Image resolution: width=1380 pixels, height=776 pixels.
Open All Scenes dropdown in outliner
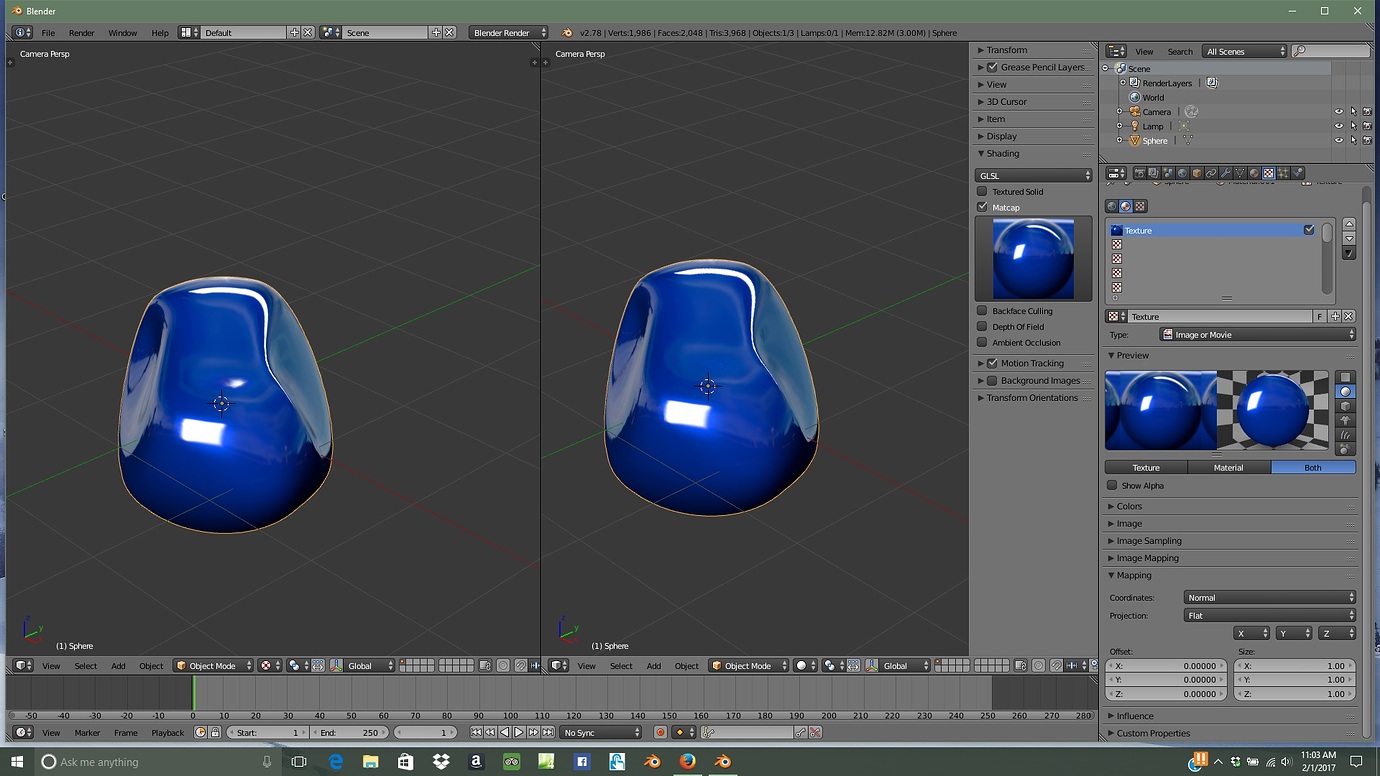click(1244, 51)
